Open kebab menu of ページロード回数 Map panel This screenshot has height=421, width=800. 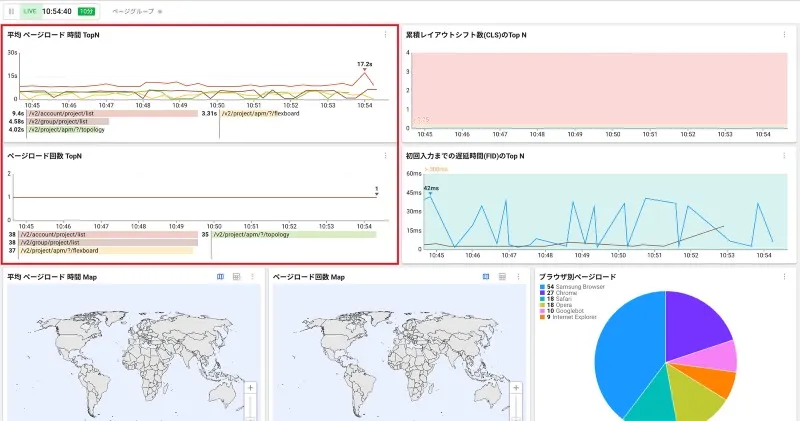coord(518,277)
